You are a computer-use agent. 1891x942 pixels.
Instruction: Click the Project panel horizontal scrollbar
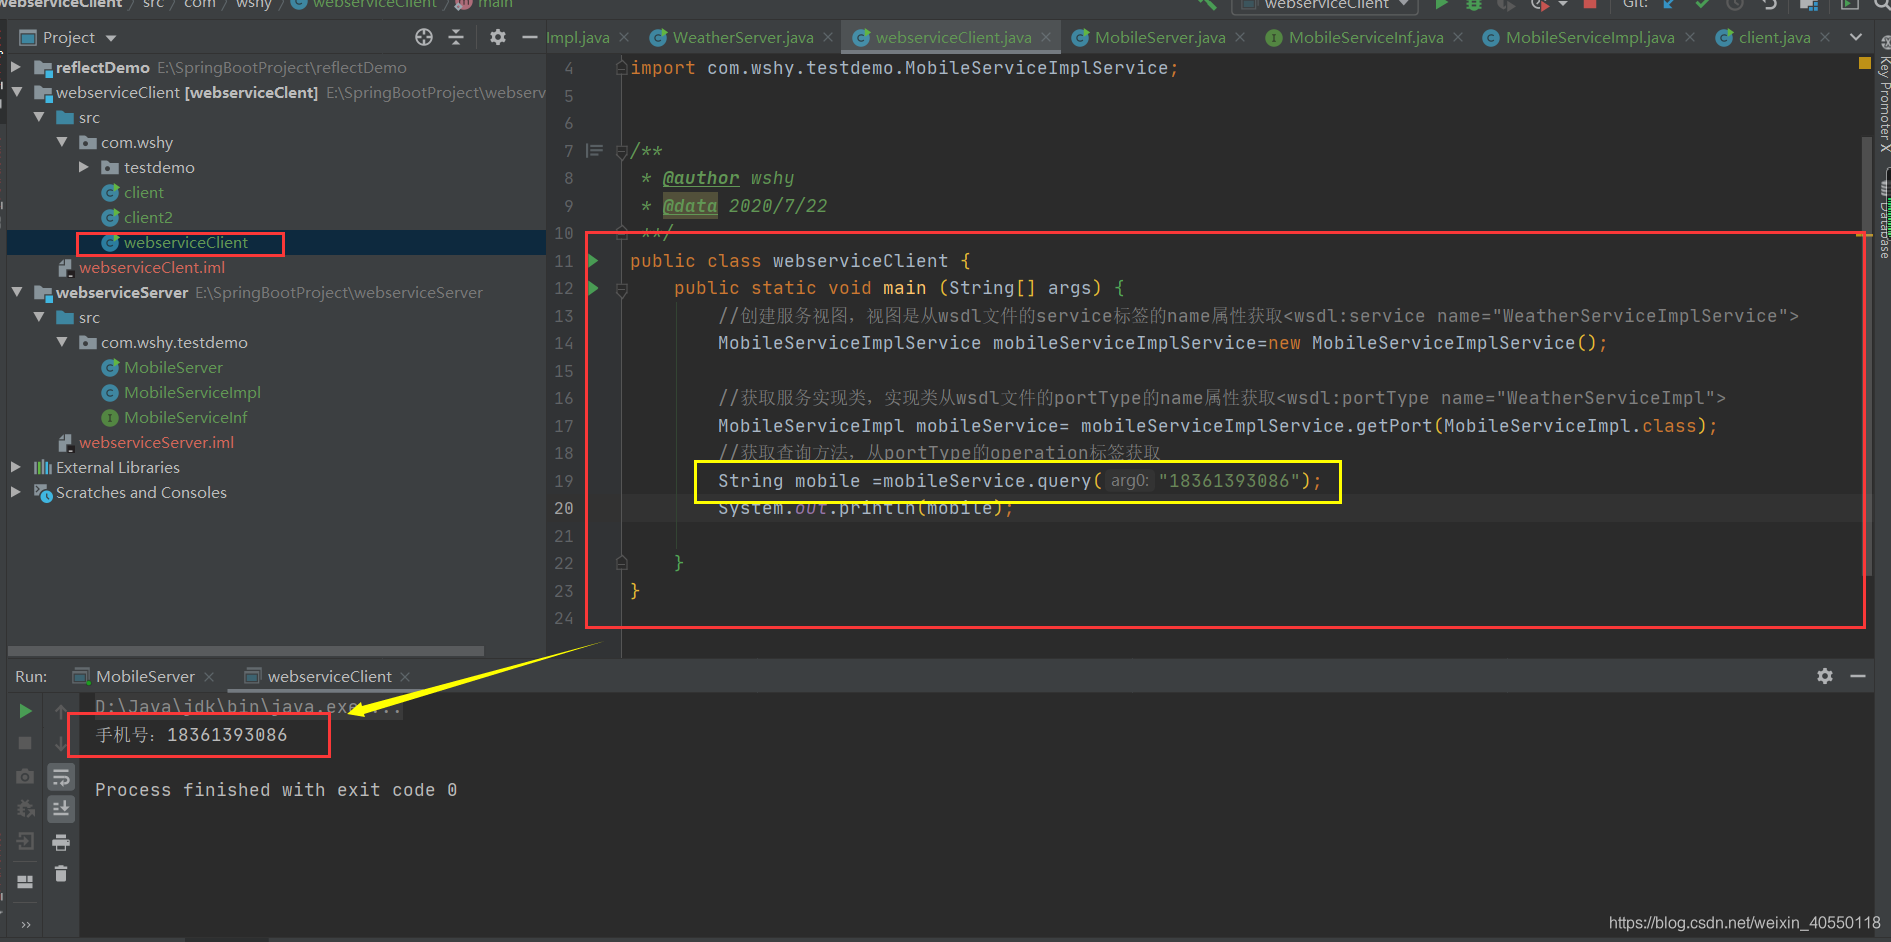(246, 650)
